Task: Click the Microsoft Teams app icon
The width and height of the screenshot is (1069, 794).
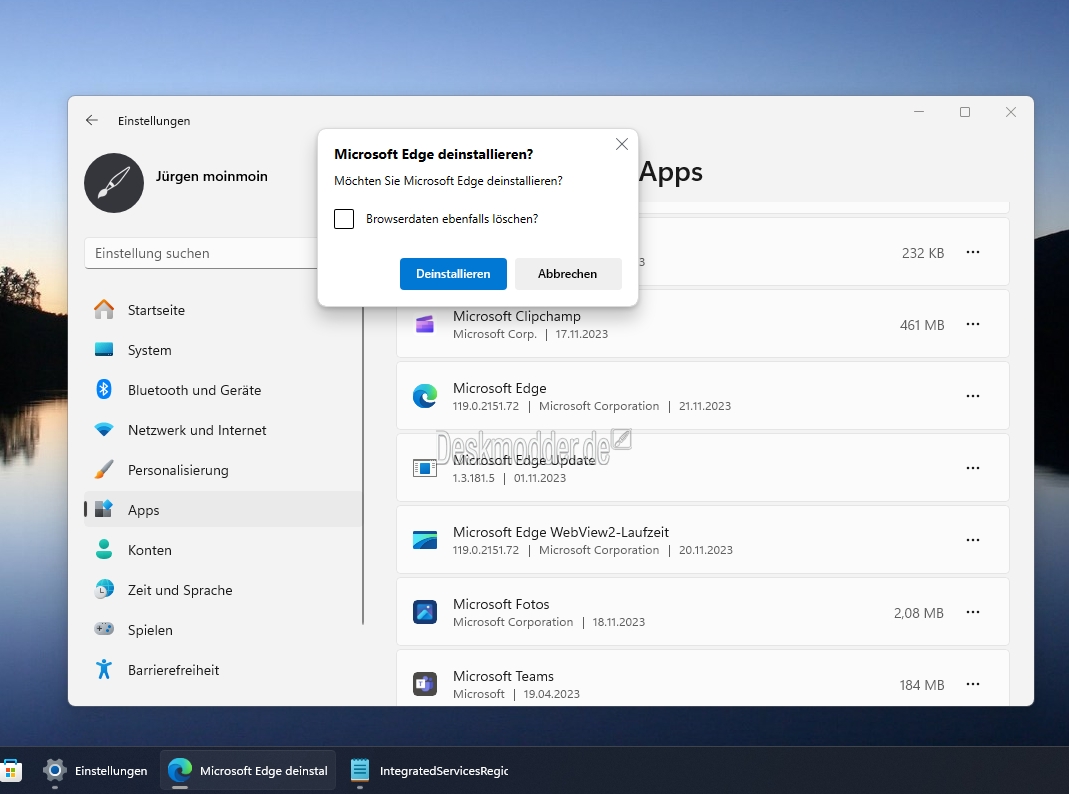Action: click(425, 684)
